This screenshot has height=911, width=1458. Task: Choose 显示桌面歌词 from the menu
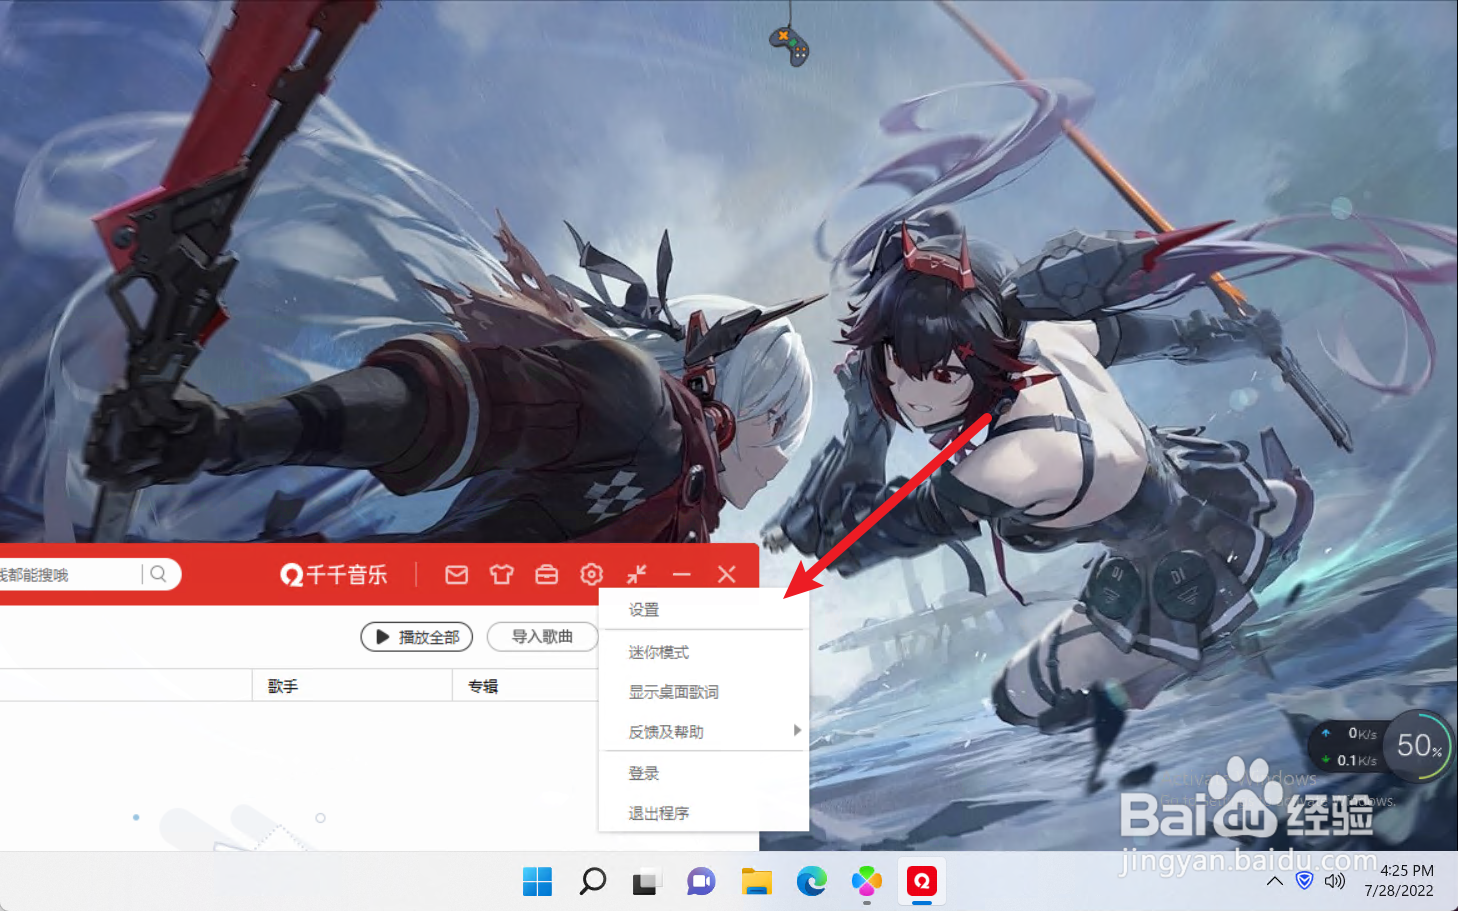click(x=704, y=692)
